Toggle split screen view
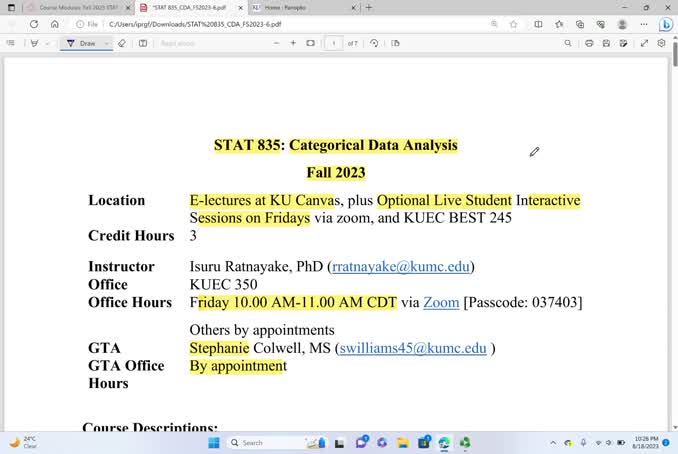 [x=538, y=24]
